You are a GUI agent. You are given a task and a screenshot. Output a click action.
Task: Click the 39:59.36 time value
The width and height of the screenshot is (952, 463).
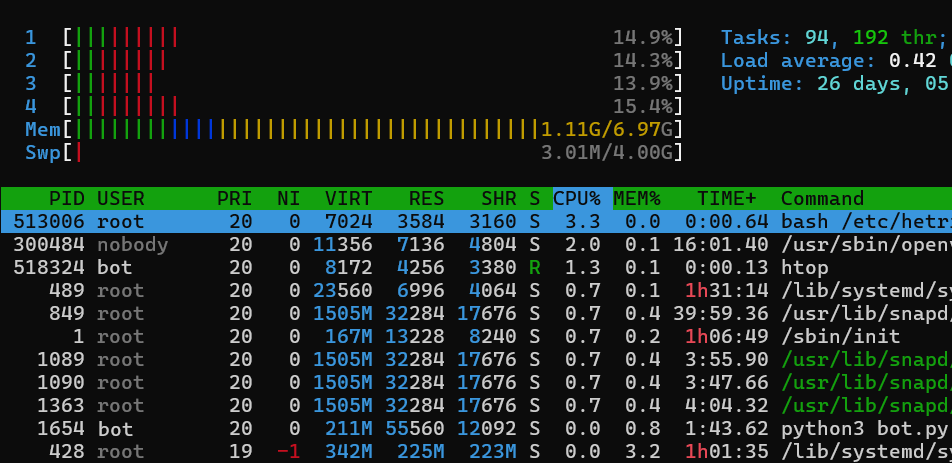coord(721,314)
